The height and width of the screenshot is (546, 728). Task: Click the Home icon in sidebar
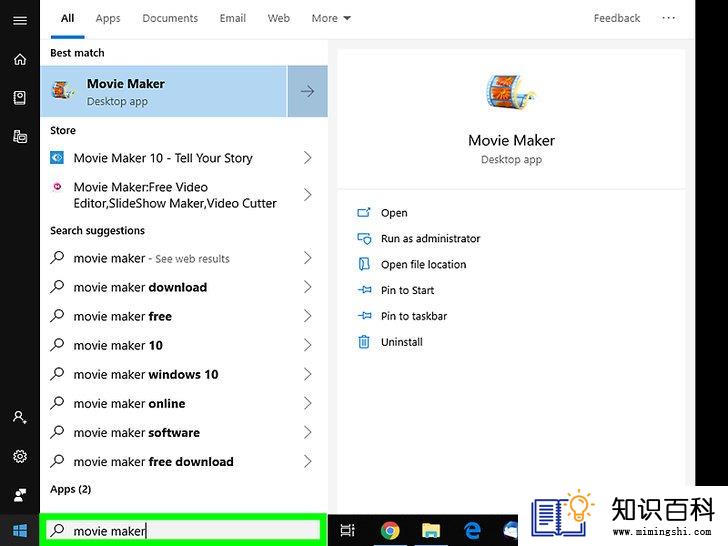[20, 59]
